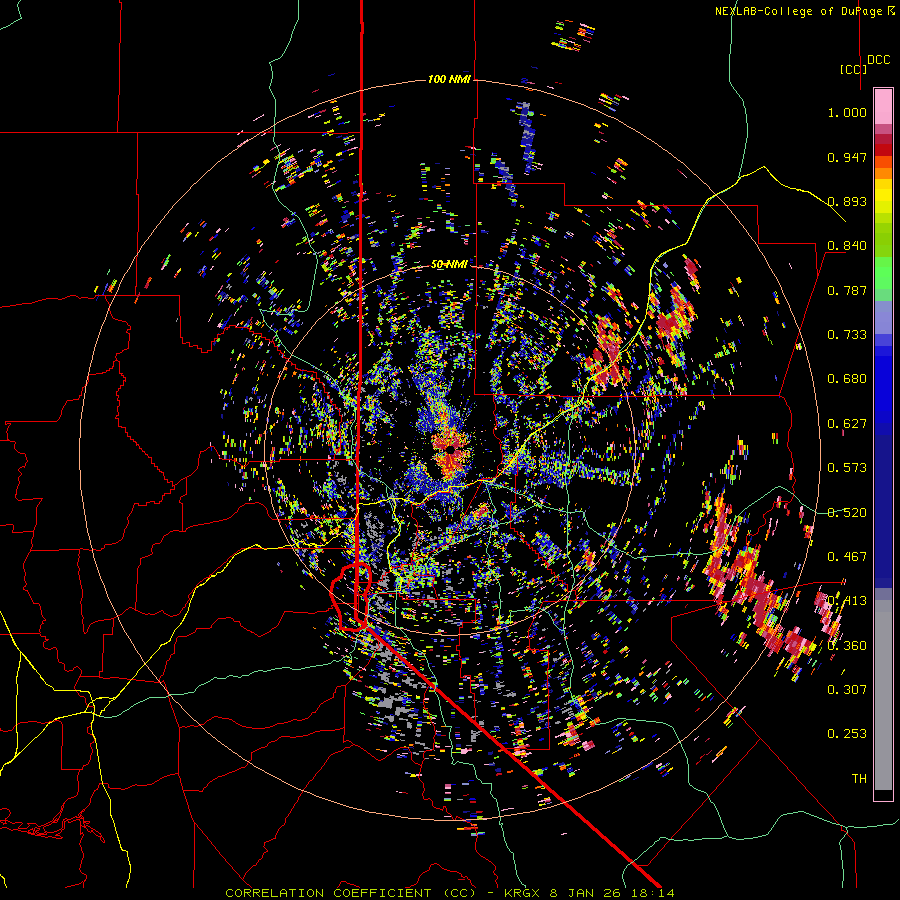Viewport: 900px width, 900px height.
Task: Click the gray lower color bar segment
Action: point(883,695)
